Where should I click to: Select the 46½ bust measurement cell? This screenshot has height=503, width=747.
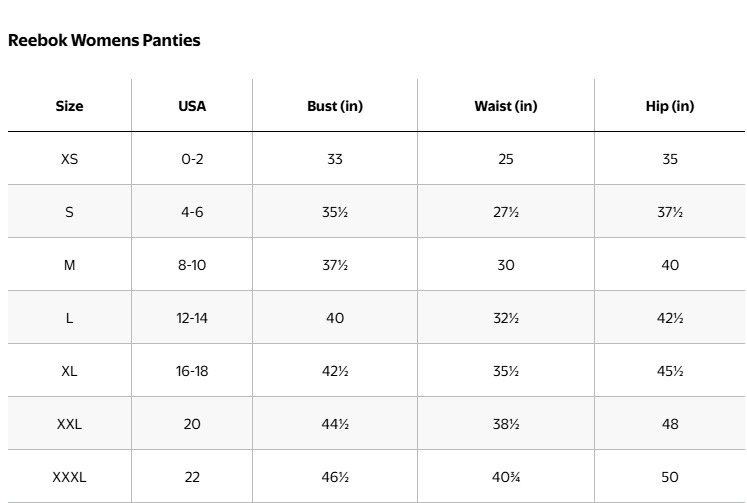point(335,477)
